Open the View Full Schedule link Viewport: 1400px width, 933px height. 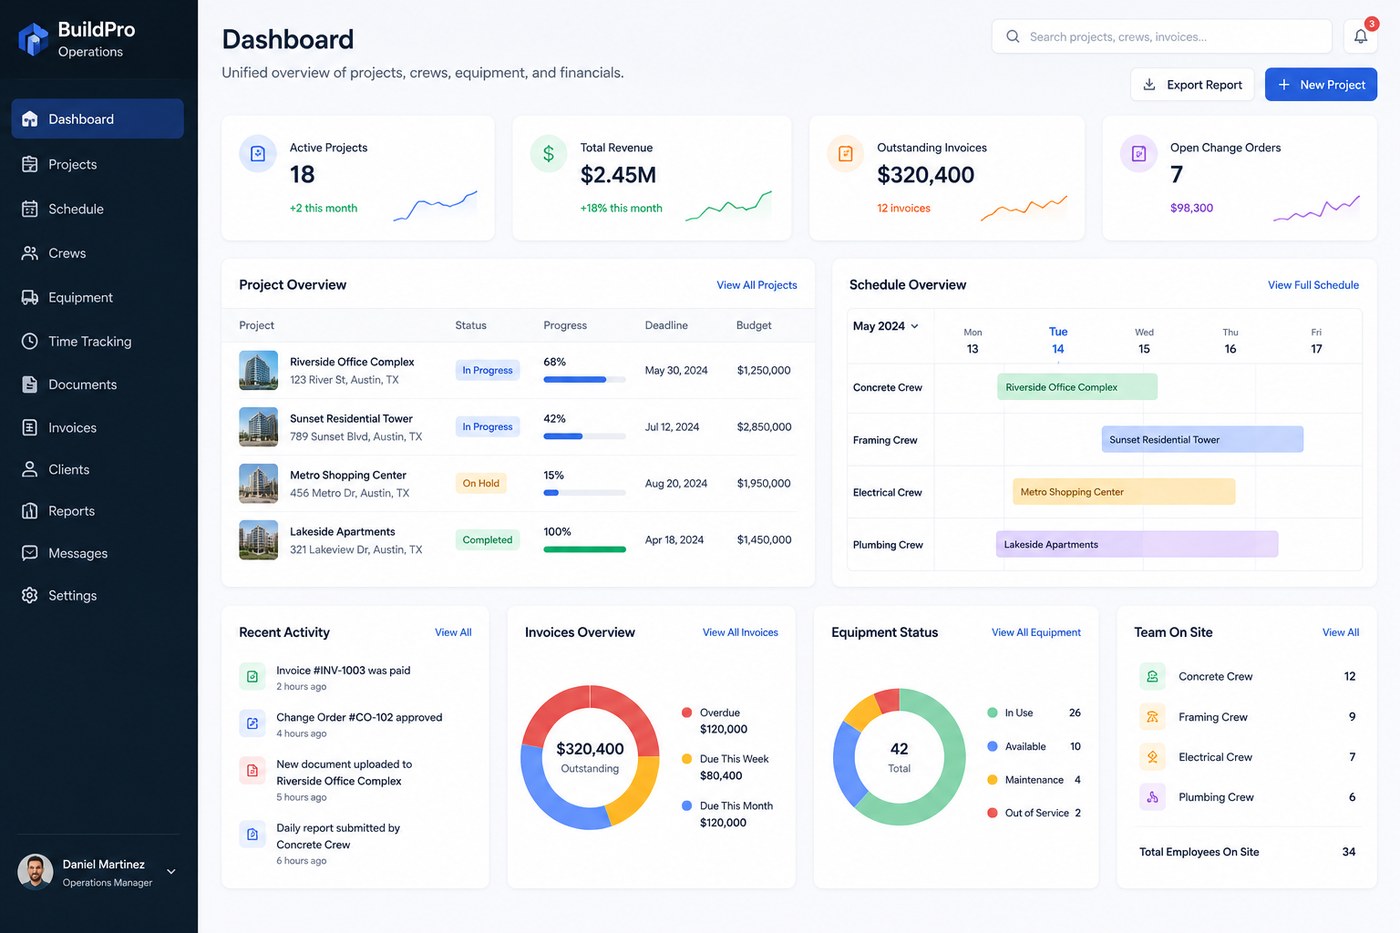(1313, 285)
